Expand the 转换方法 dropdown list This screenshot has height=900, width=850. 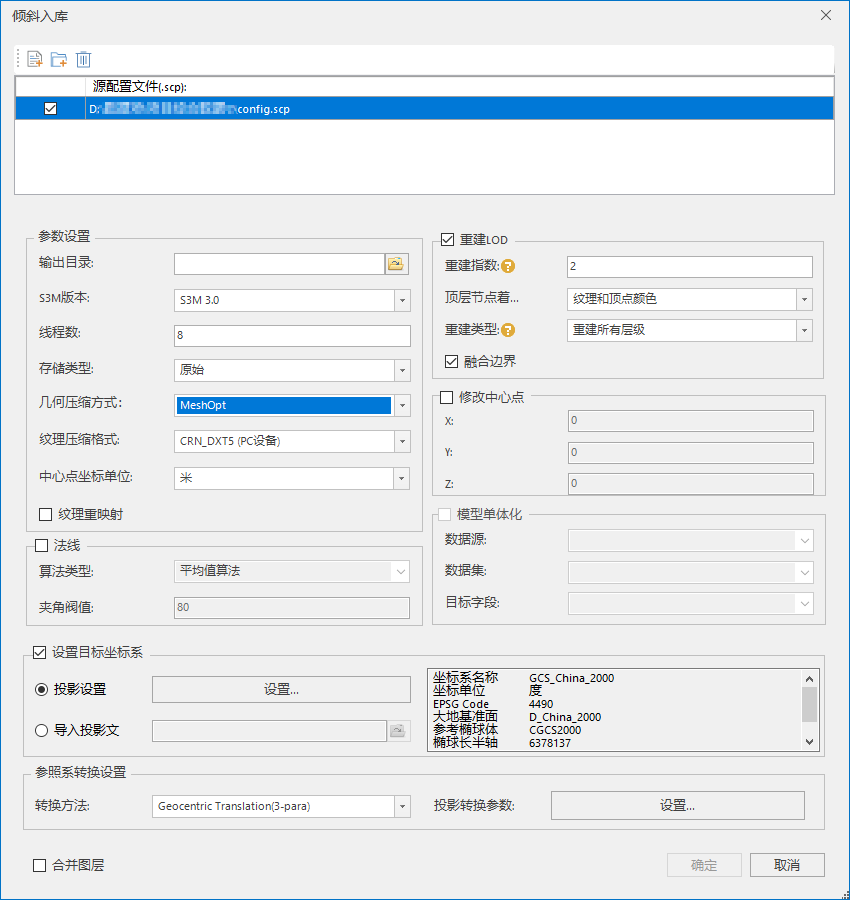coord(402,806)
